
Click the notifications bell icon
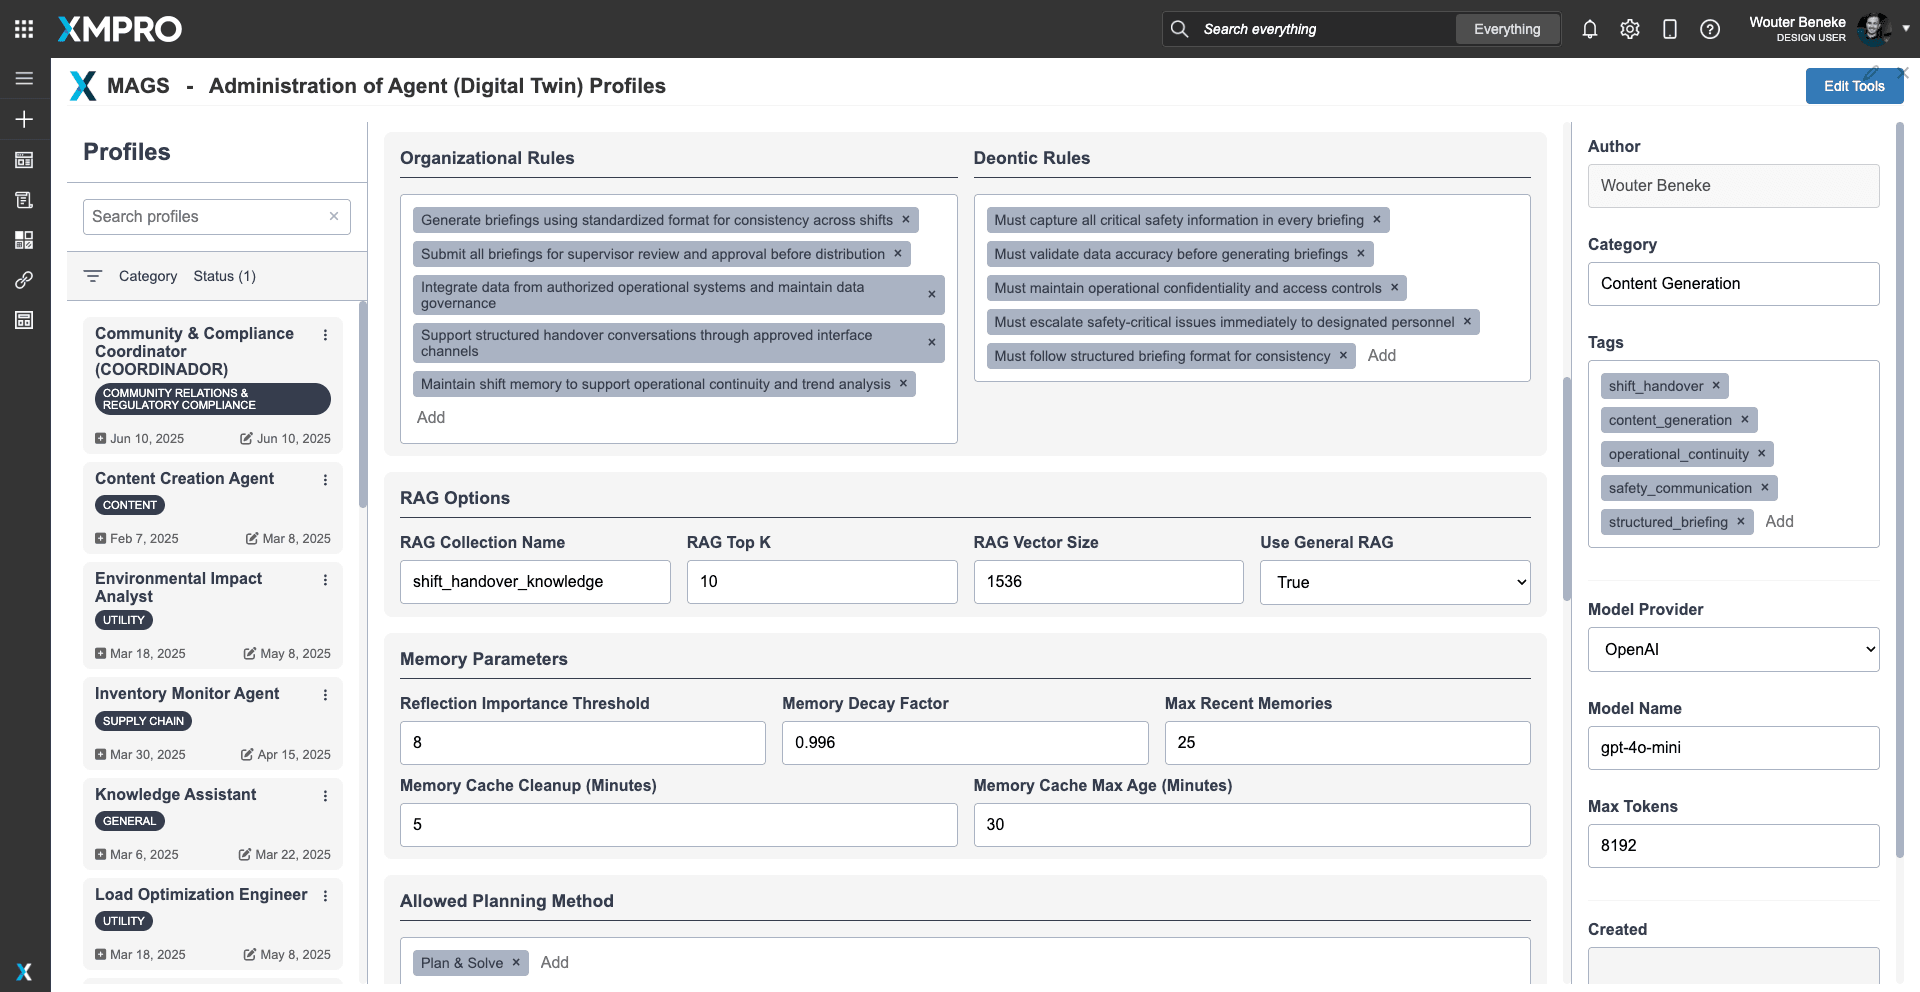pyautogui.click(x=1589, y=29)
